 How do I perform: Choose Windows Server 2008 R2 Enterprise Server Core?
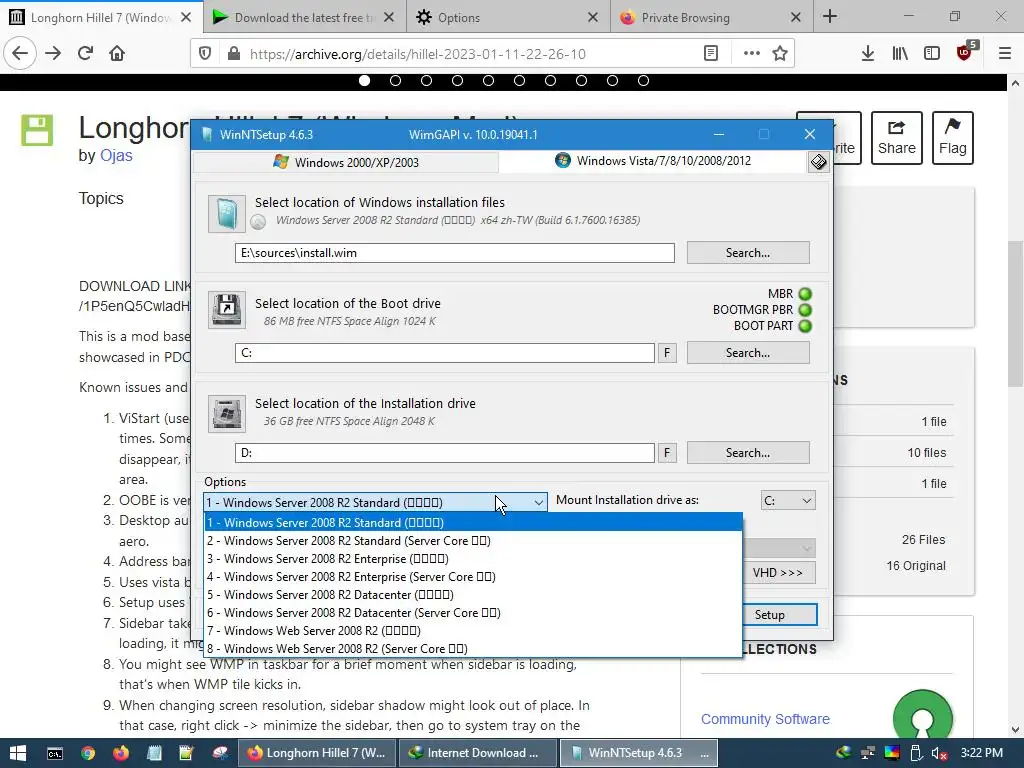(x=473, y=577)
